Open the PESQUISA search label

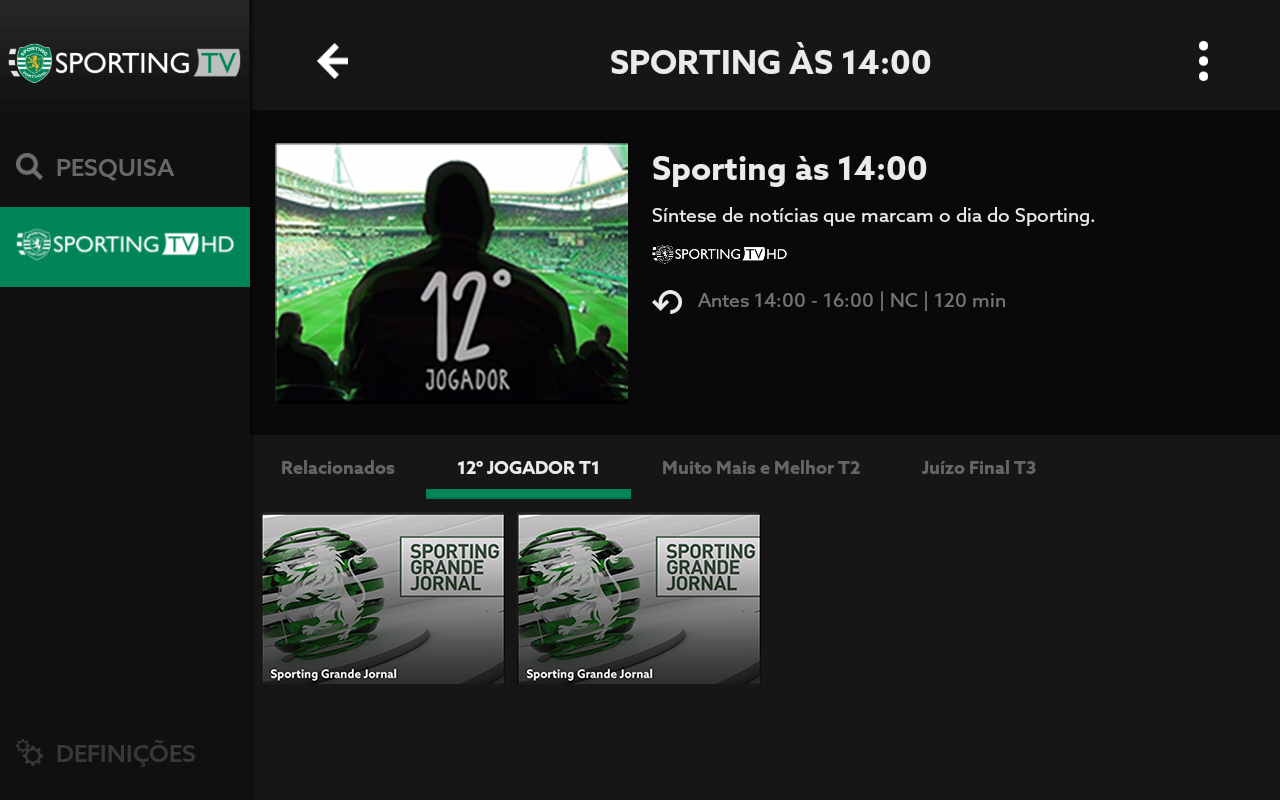[x=115, y=168]
